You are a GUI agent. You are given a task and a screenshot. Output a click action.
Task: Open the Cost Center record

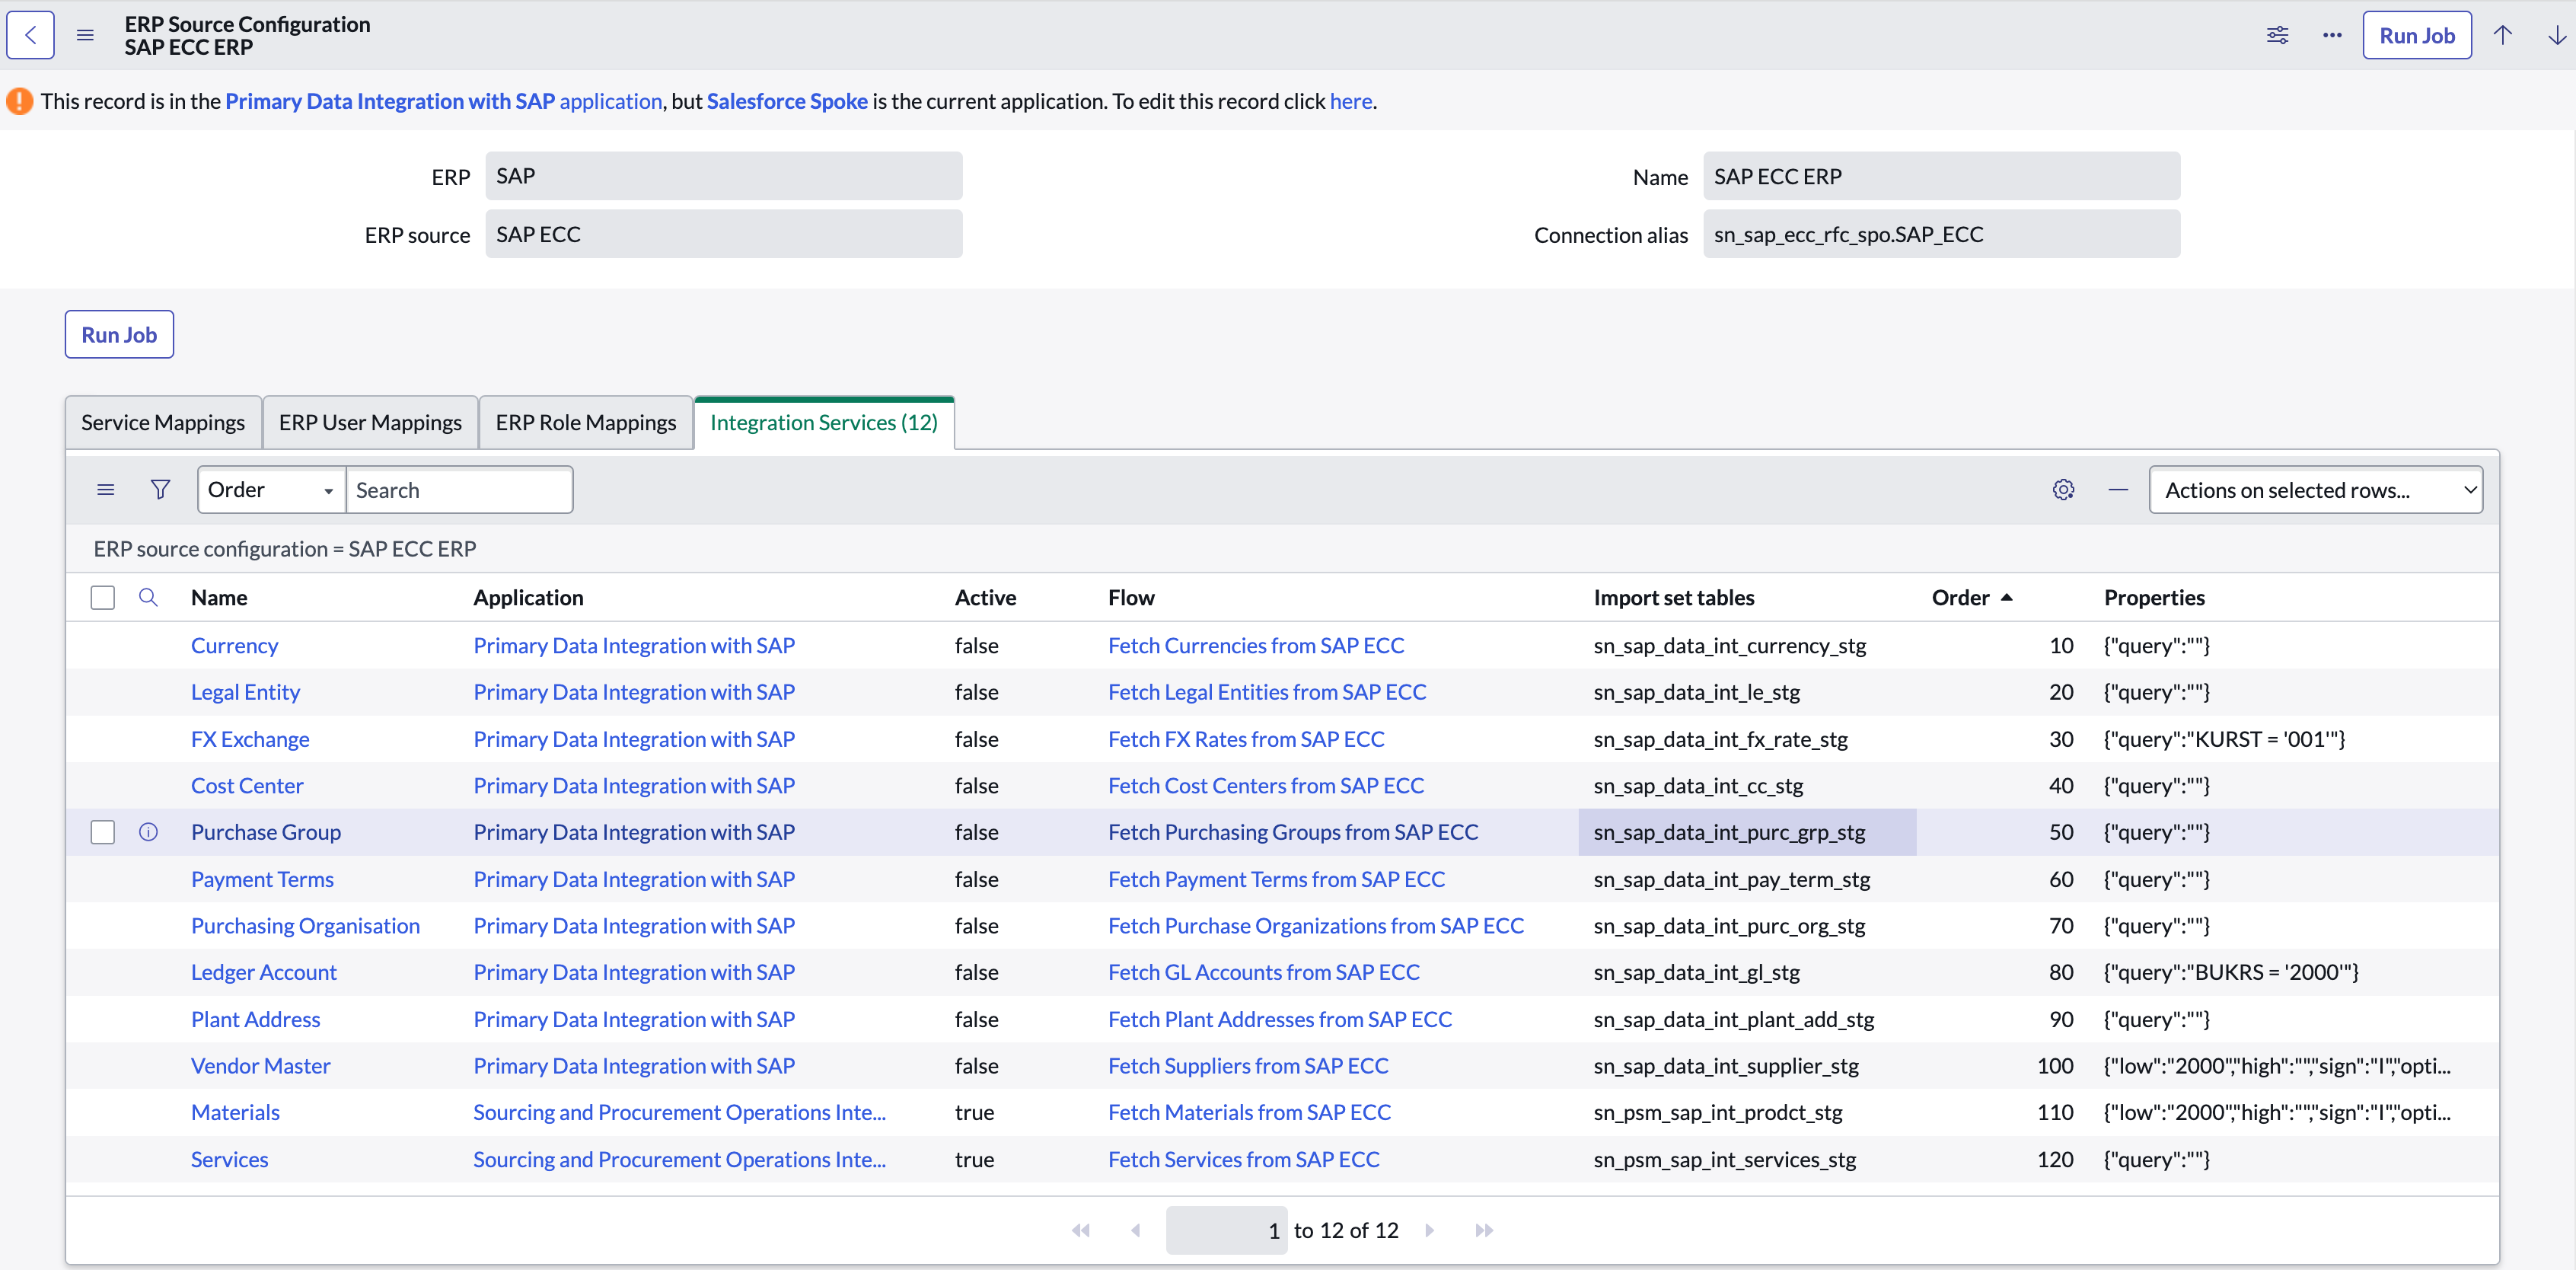247,785
